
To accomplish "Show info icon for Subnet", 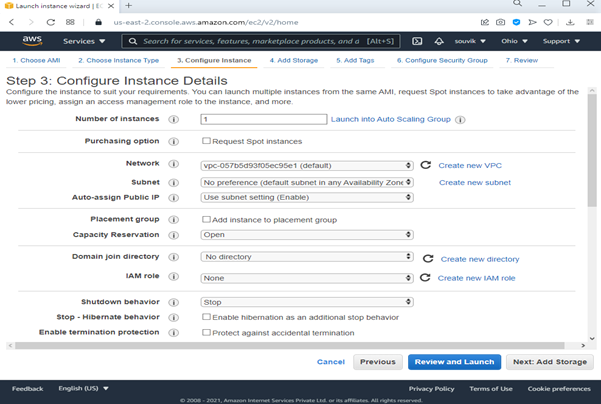I will pyautogui.click(x=174, y=182).
